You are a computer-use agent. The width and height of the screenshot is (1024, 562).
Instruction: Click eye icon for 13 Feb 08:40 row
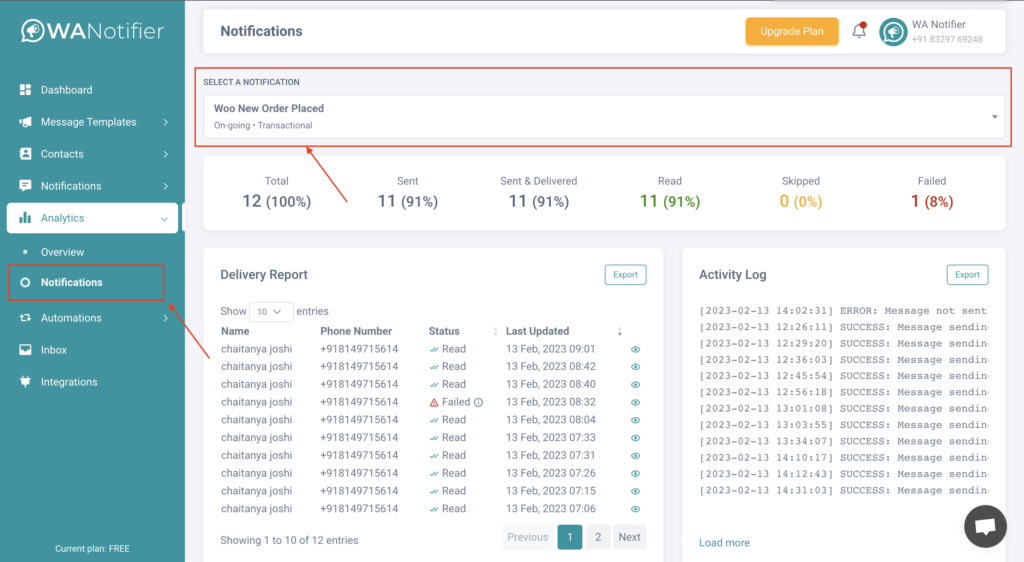pyautogui.click(x=635, y=384)
